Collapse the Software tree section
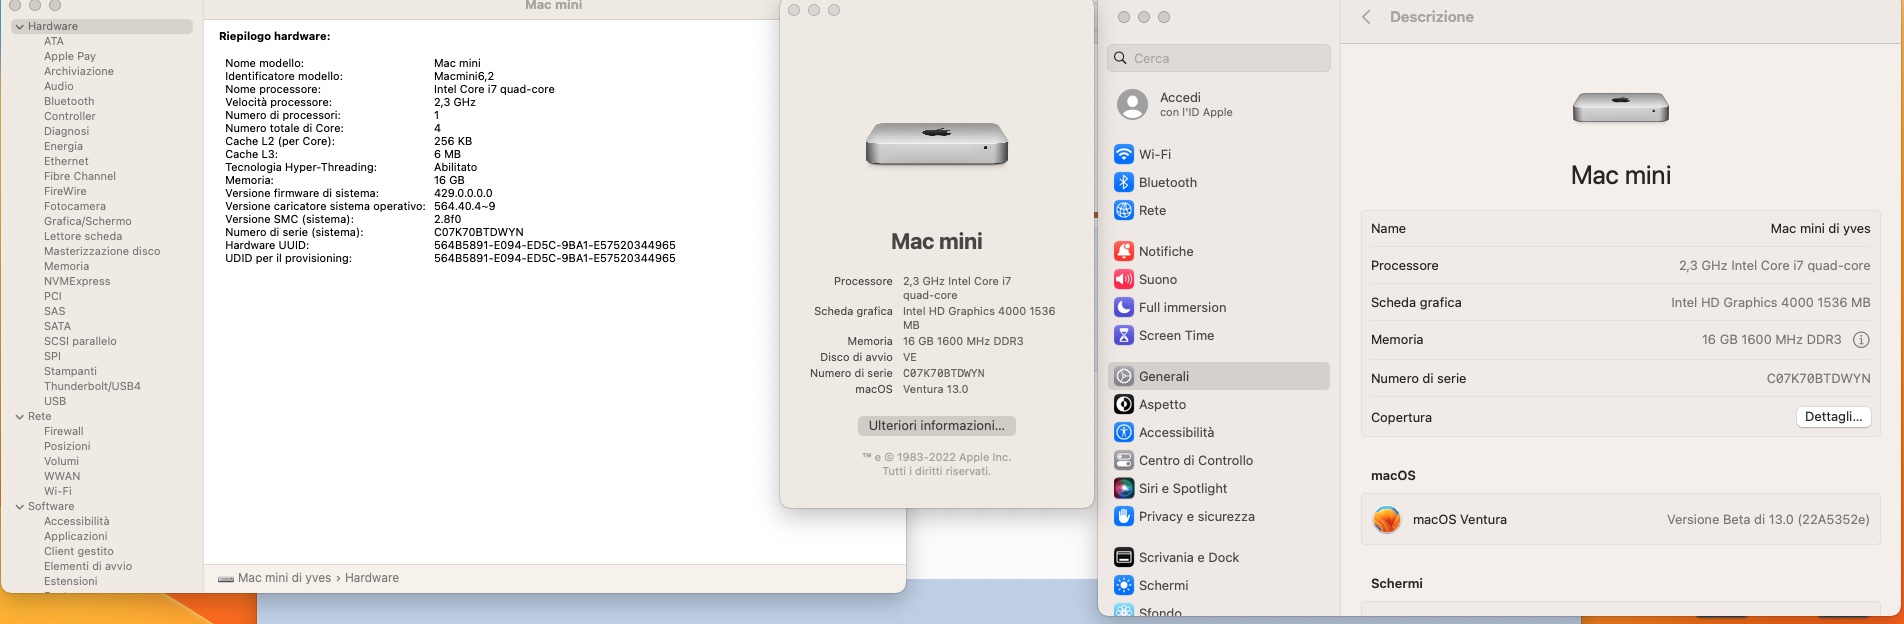 click(x=20, y=507)
